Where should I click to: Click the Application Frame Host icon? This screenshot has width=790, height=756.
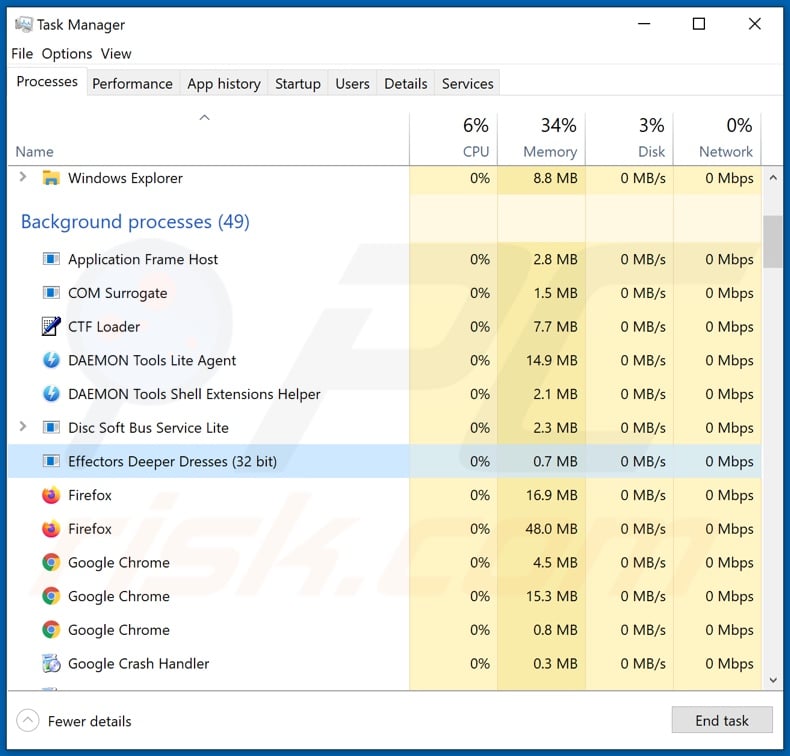pyautogui.click(x=51, y=259)
